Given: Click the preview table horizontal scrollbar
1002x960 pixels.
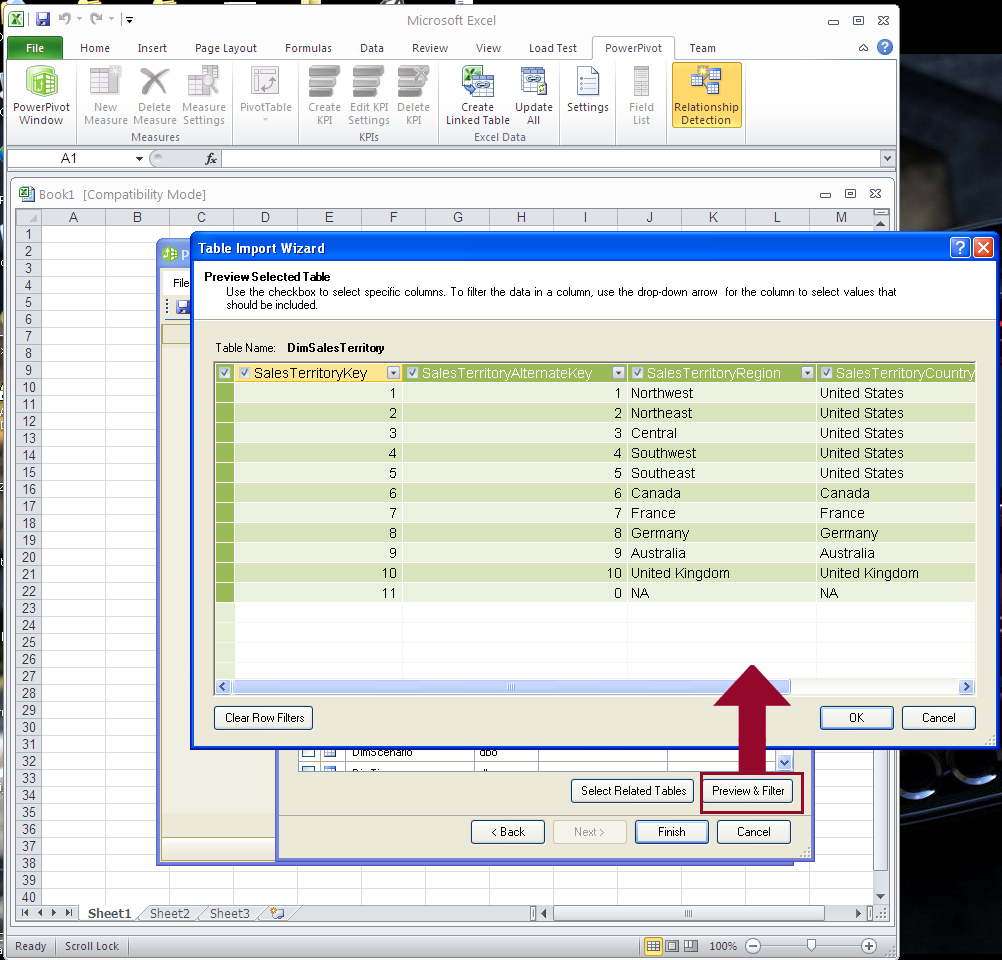Looking at the screenshot, I should click(511, 686).
